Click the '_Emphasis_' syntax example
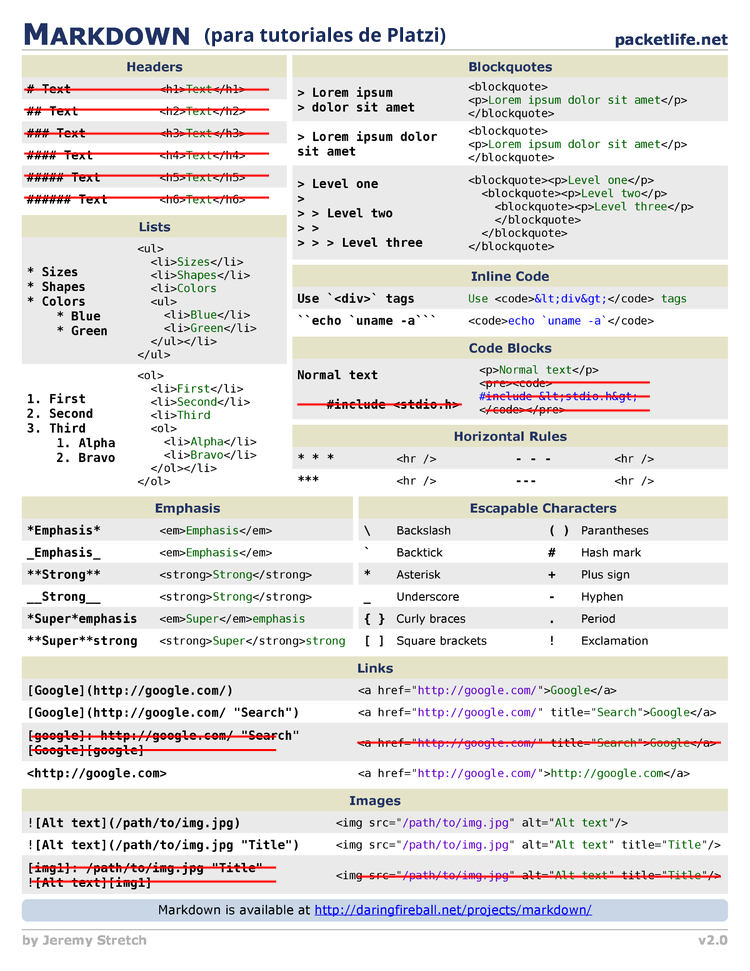The image size is (750, 971). (x=63, y=552)
